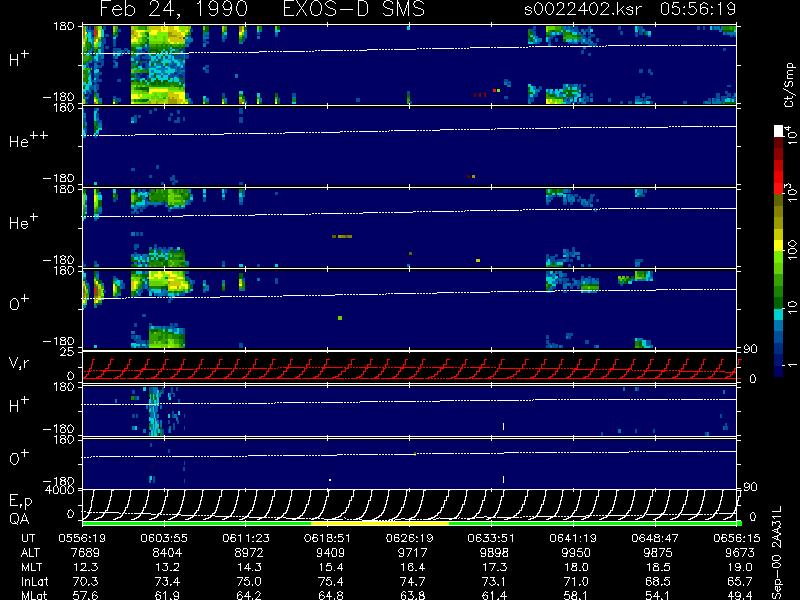Screen dimensions: 800x600
Task: Click MLT value '17.3'
Action: 494,567
